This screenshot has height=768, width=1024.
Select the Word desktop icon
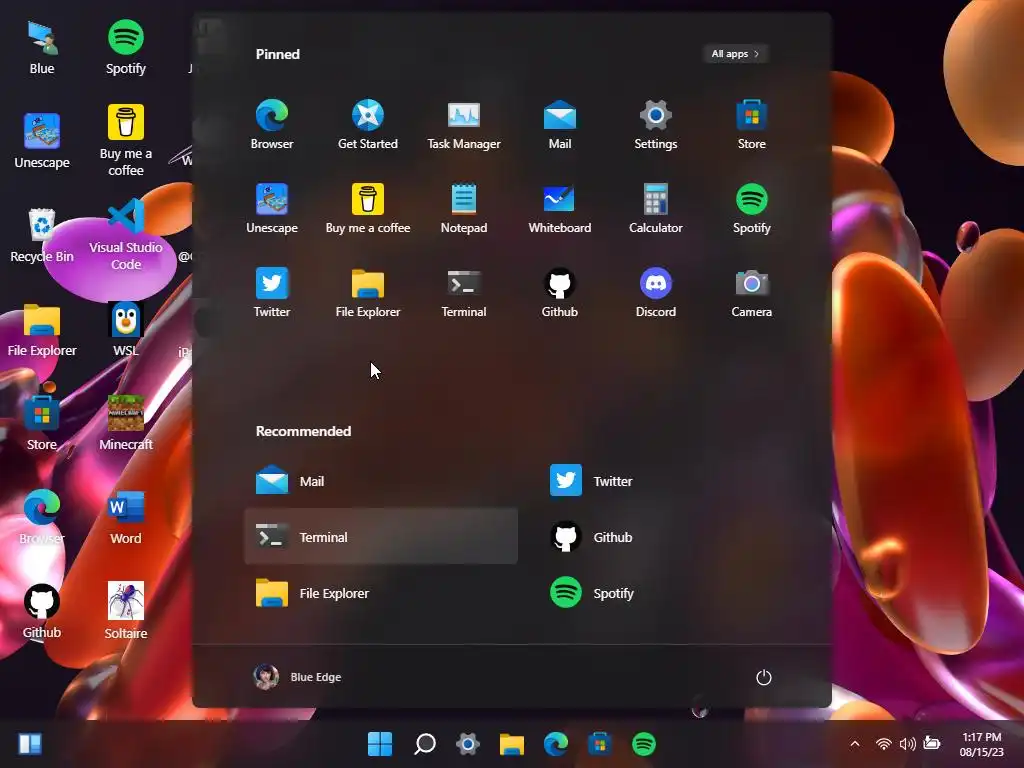(125, 518)
